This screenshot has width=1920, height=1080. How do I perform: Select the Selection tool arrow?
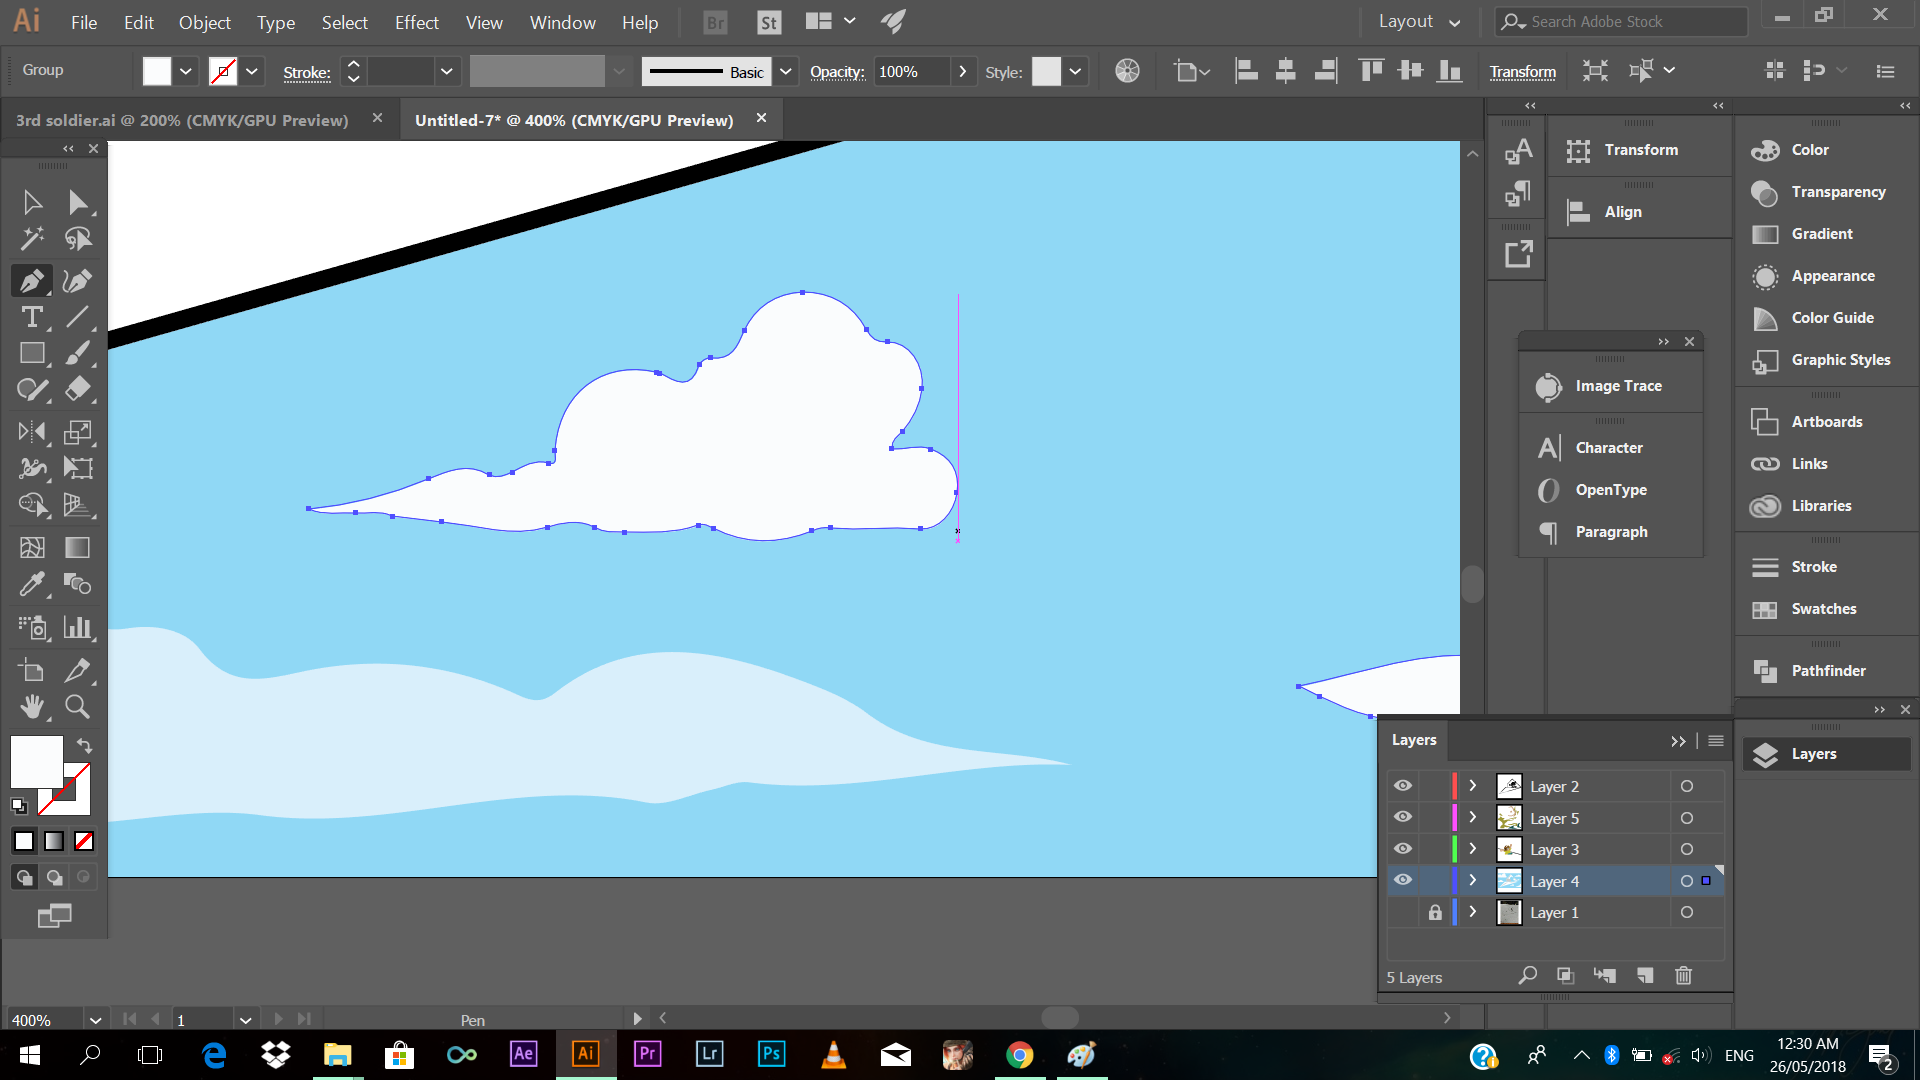pyautogui.click(x=32, y=202)
